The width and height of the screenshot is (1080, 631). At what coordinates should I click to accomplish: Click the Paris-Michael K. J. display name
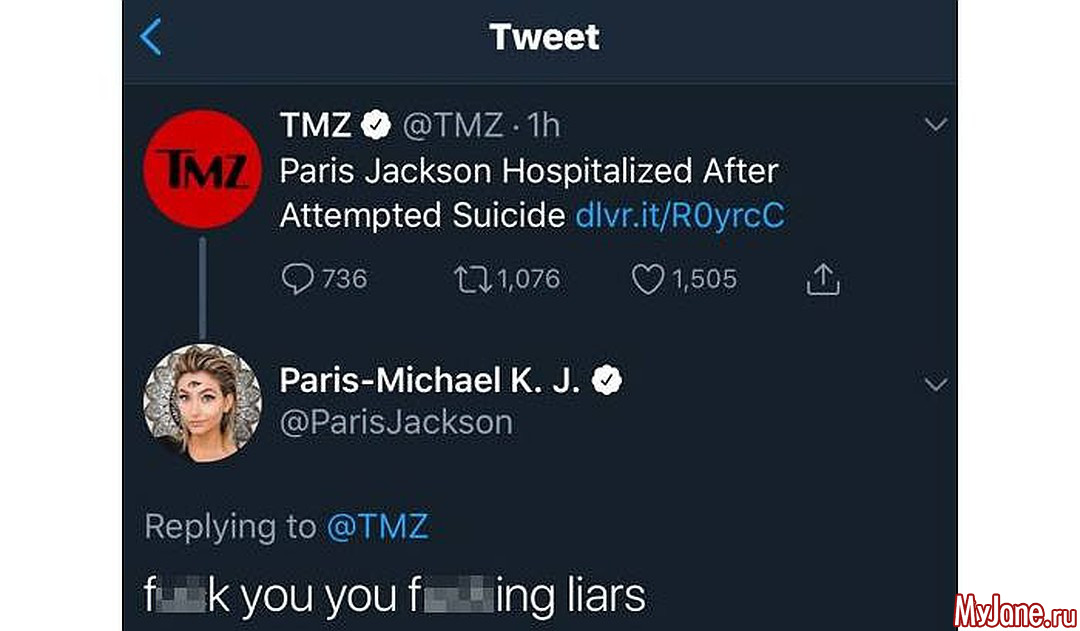pyautogui.click(x=429, y=380)
